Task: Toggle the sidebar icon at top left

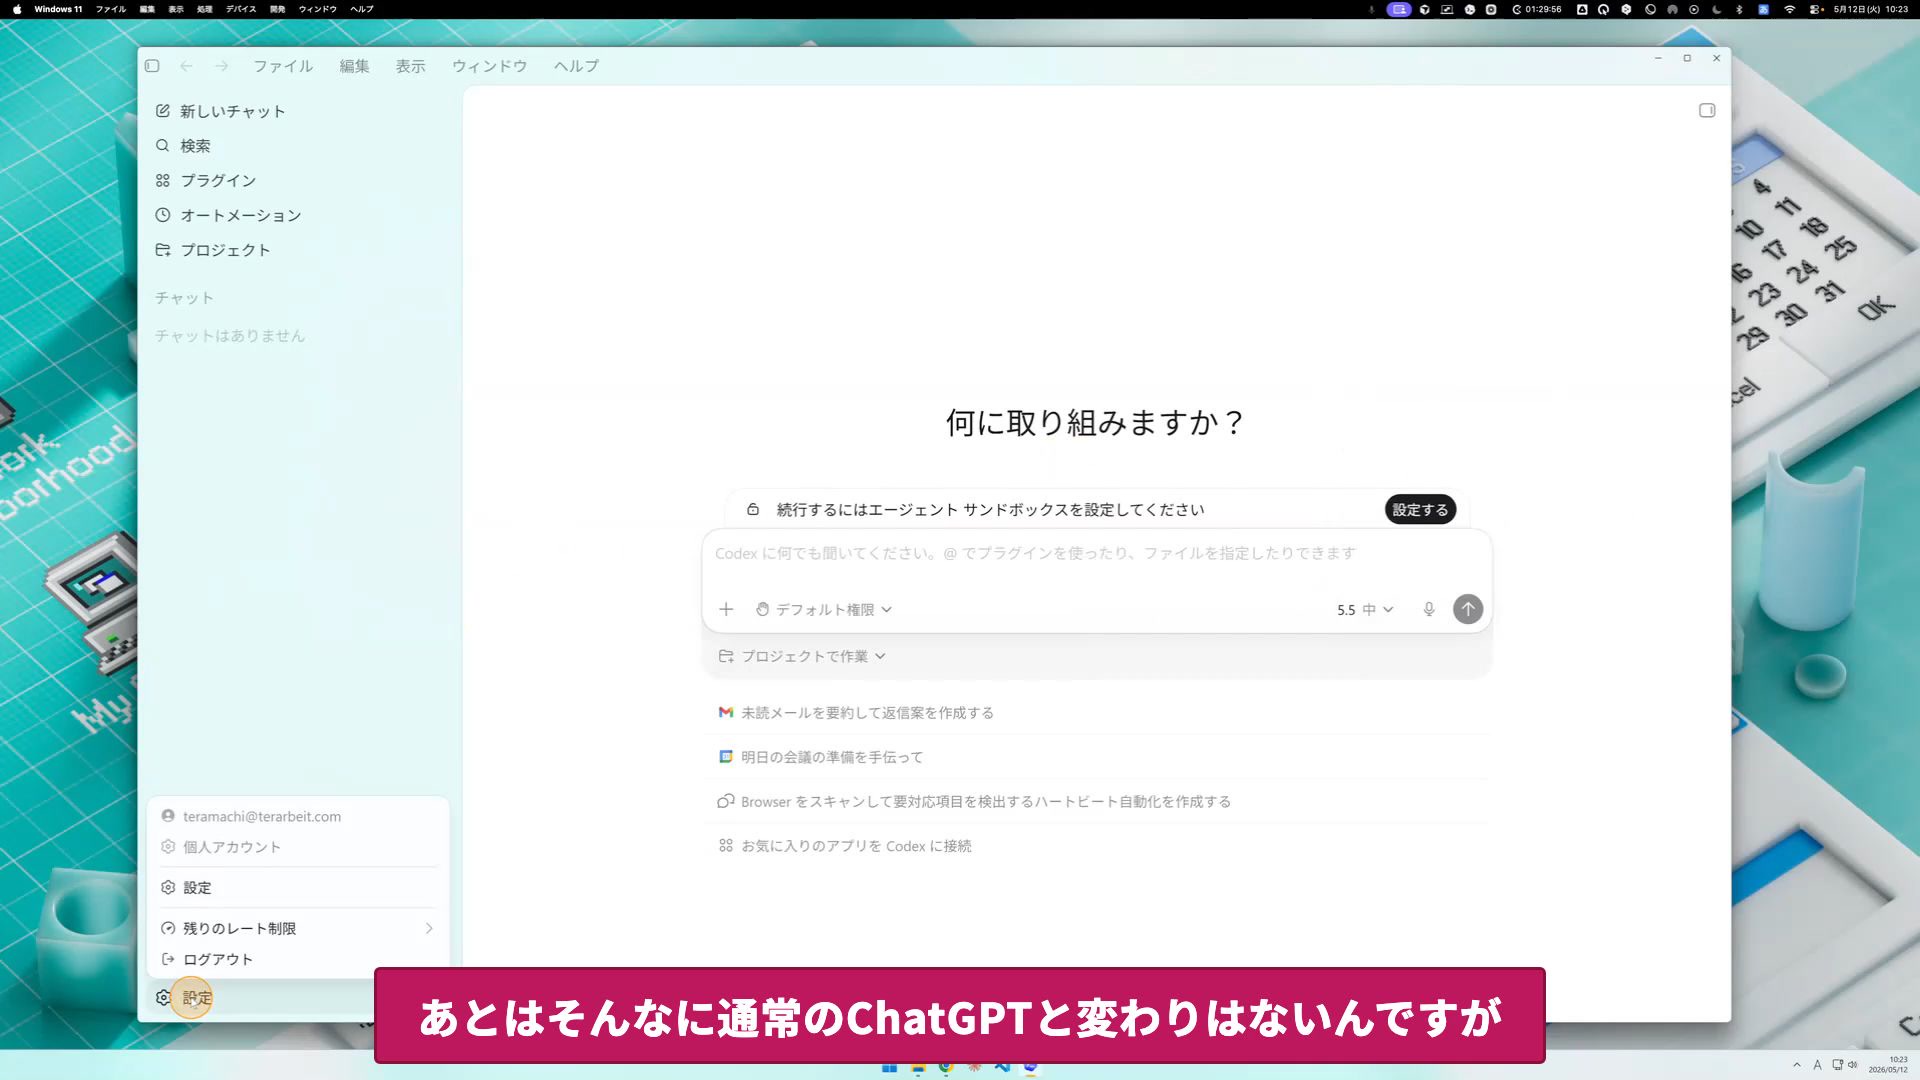Action: (x=152, y=66)
